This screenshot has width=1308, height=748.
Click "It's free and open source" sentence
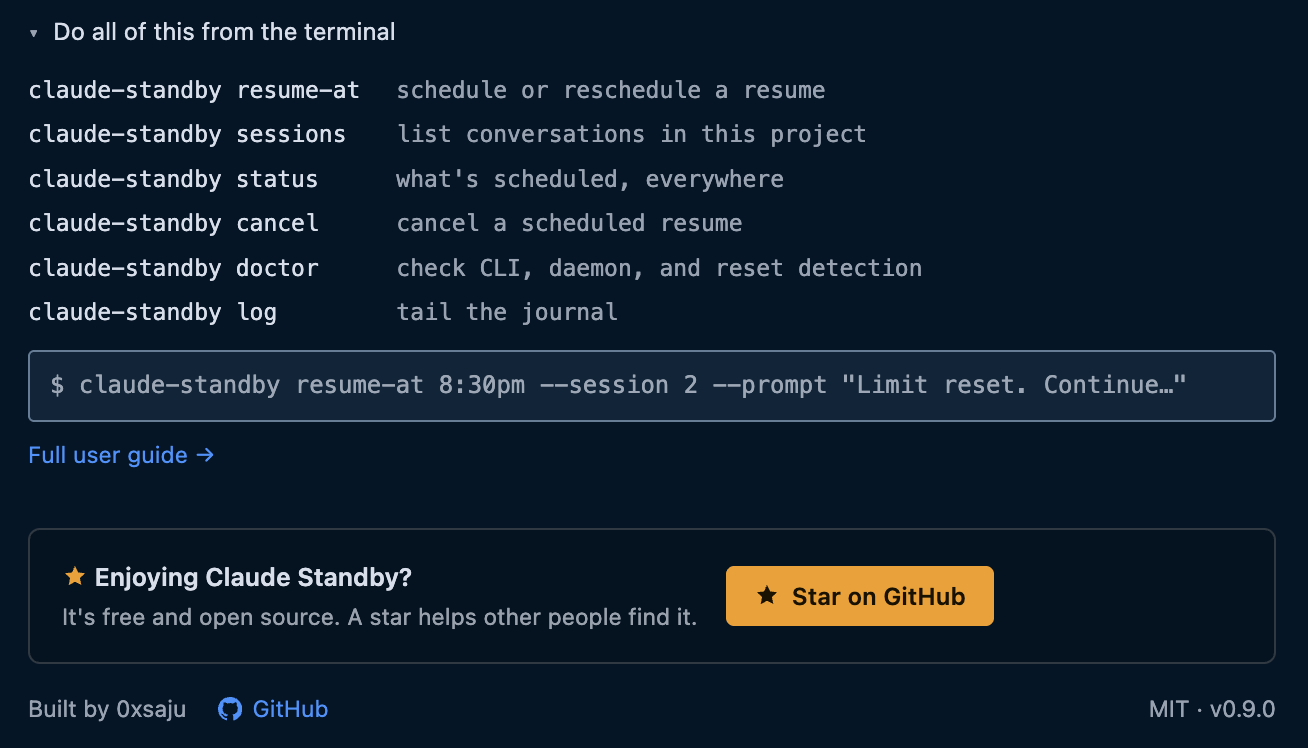[379, 616]
